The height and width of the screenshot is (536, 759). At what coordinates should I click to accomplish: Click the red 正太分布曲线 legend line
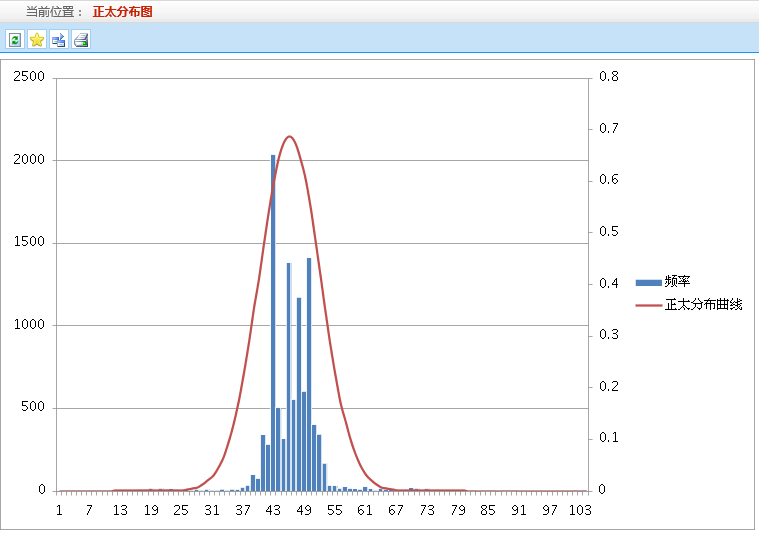coord(649,305)
